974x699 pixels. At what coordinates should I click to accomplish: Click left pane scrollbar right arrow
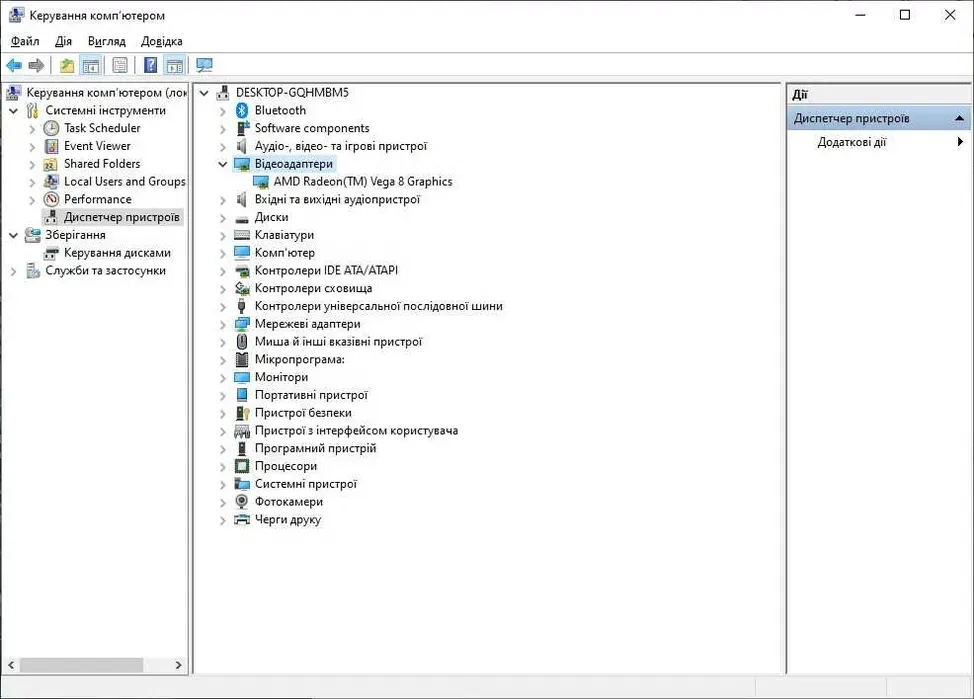178,665
